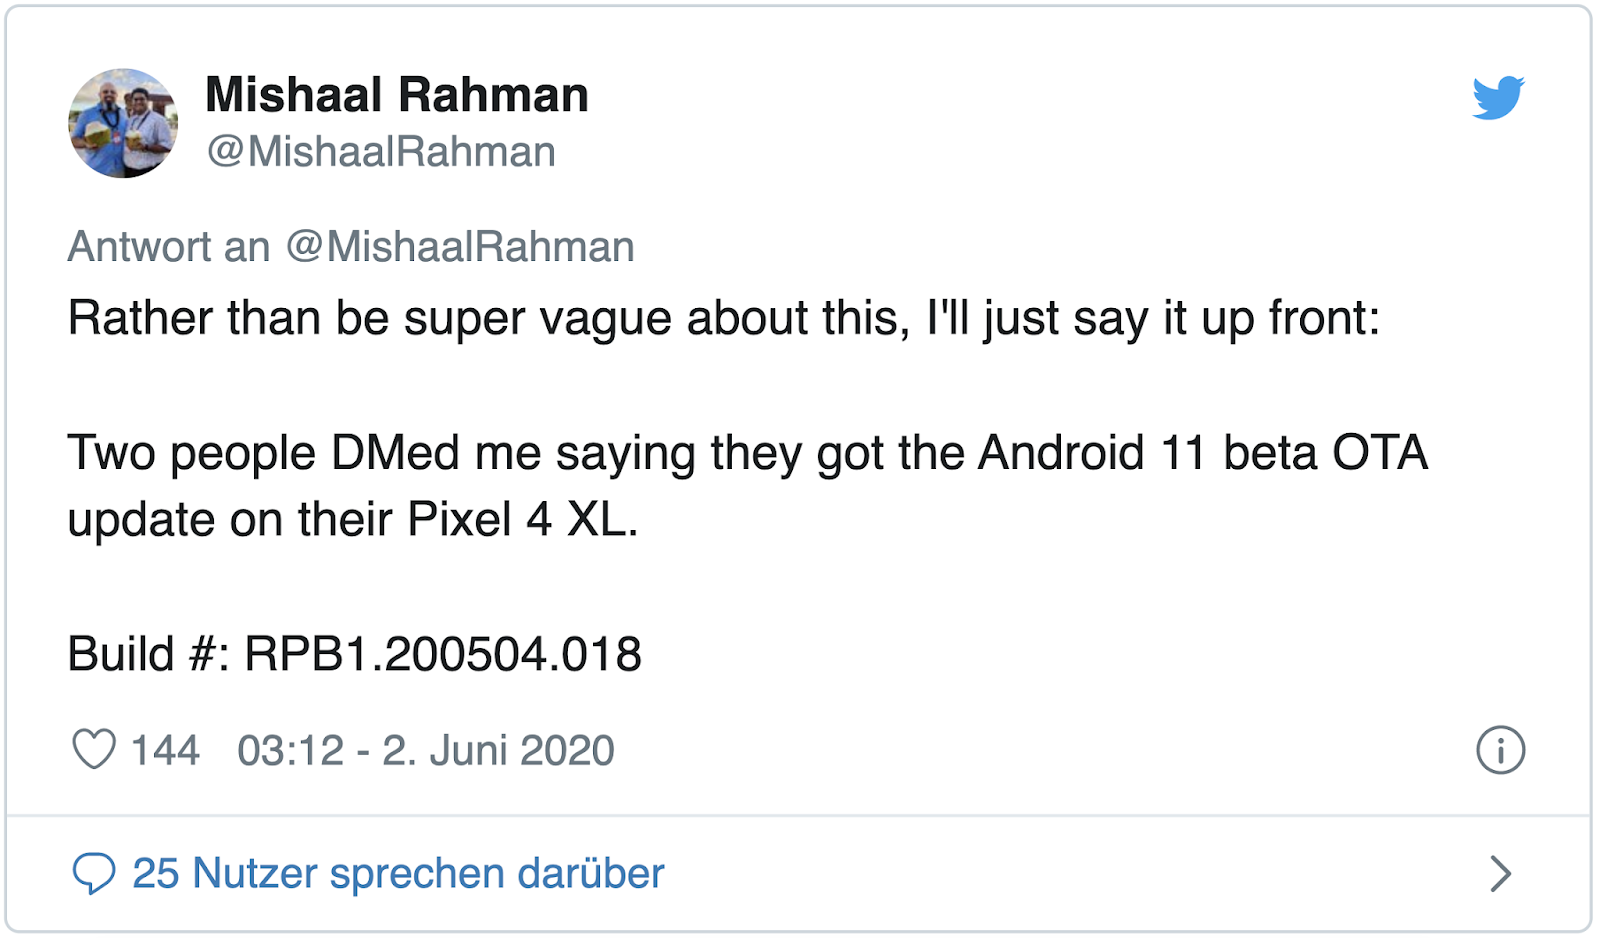
Task: Open the 25 Nutzer sprechen darüber link
Action: coord(398,873)
